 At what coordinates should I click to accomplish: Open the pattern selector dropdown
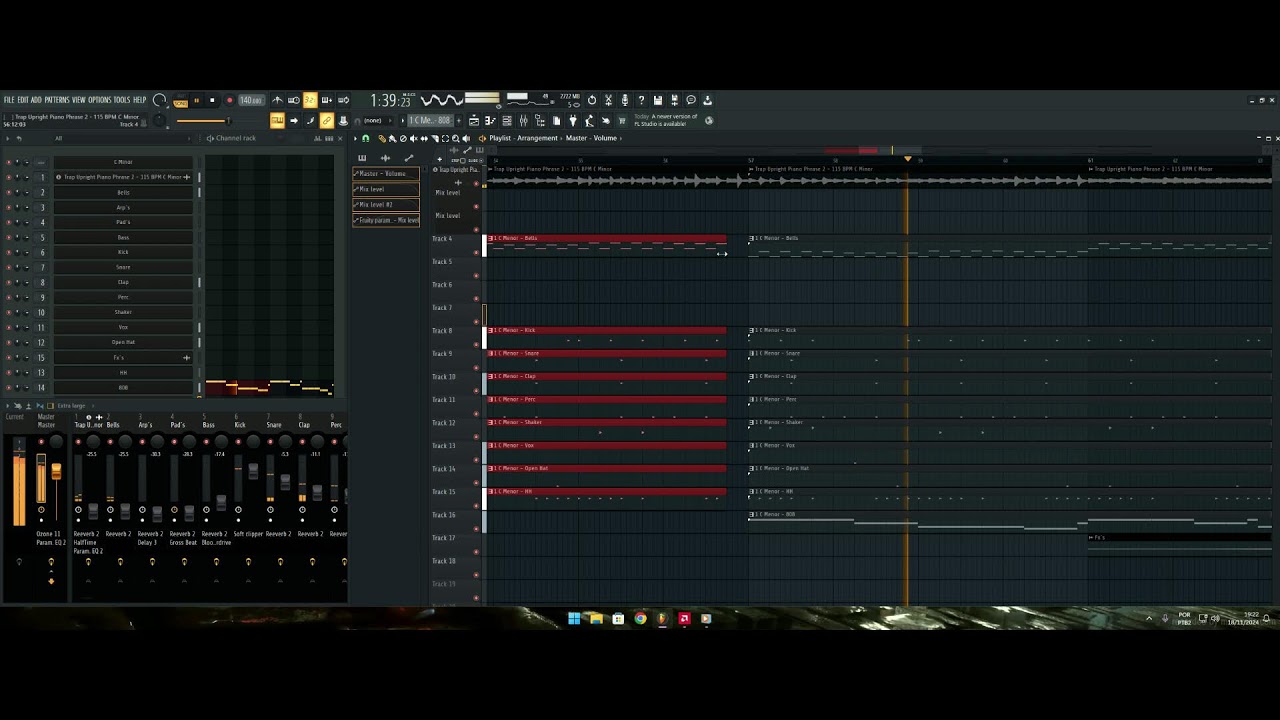(x=430, y=120)
